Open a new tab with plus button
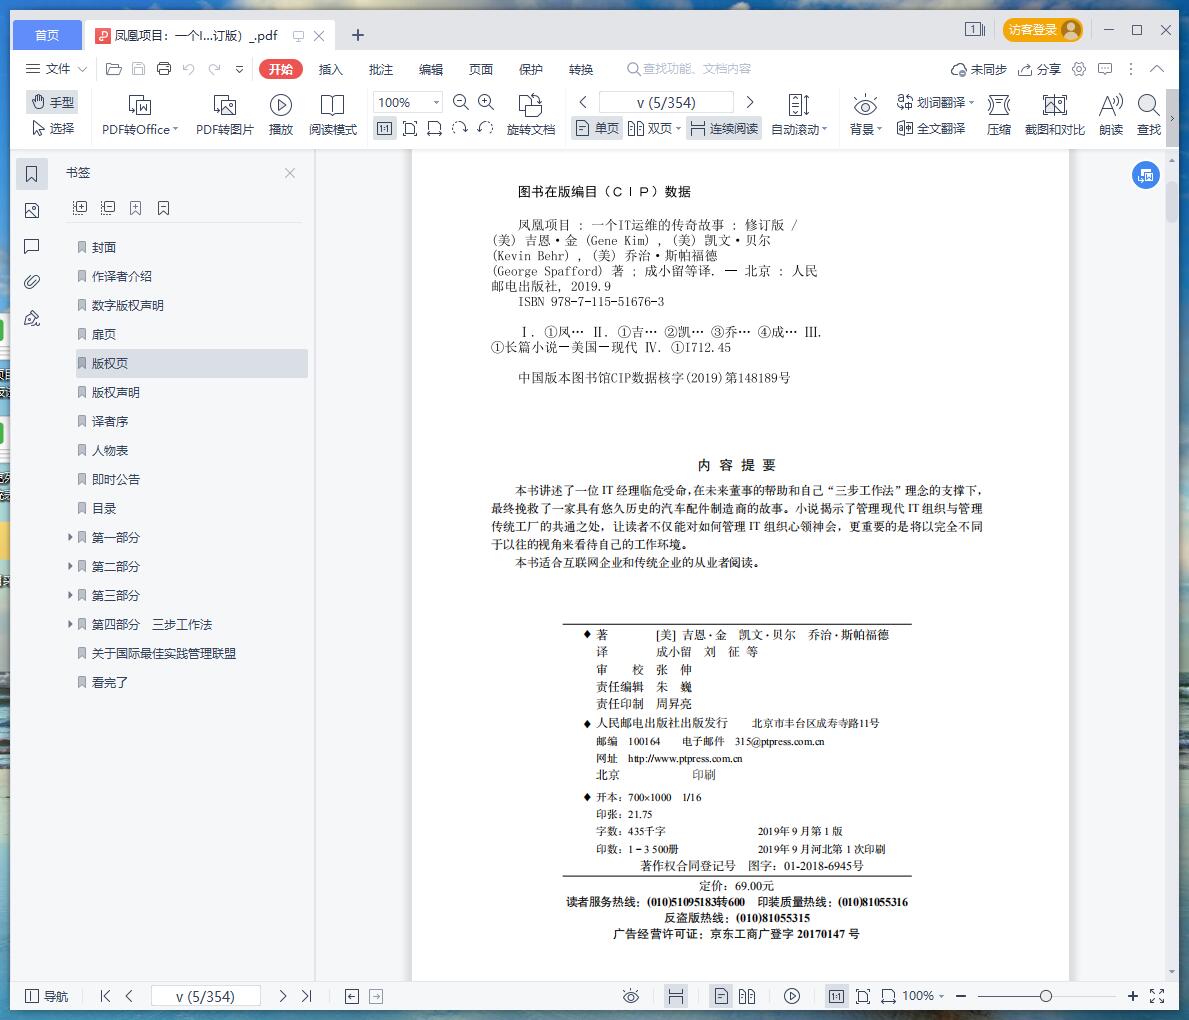Viewport: 1189px width, 1020px height. (x=358, y=35)
